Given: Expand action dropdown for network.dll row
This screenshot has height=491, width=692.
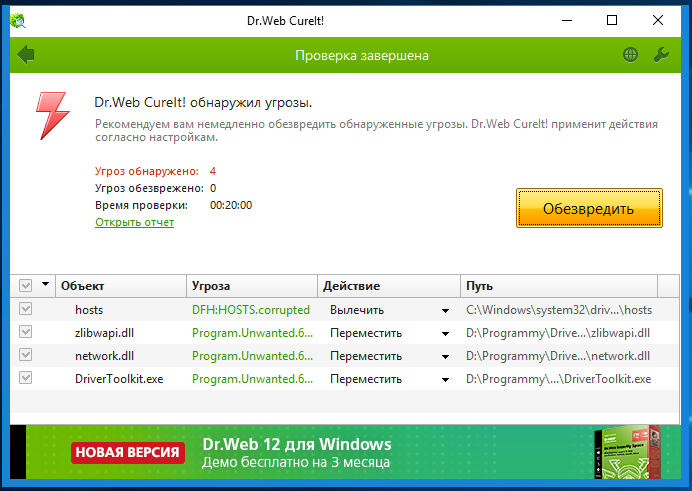Looking at the screenshot, I should [445, 357].
